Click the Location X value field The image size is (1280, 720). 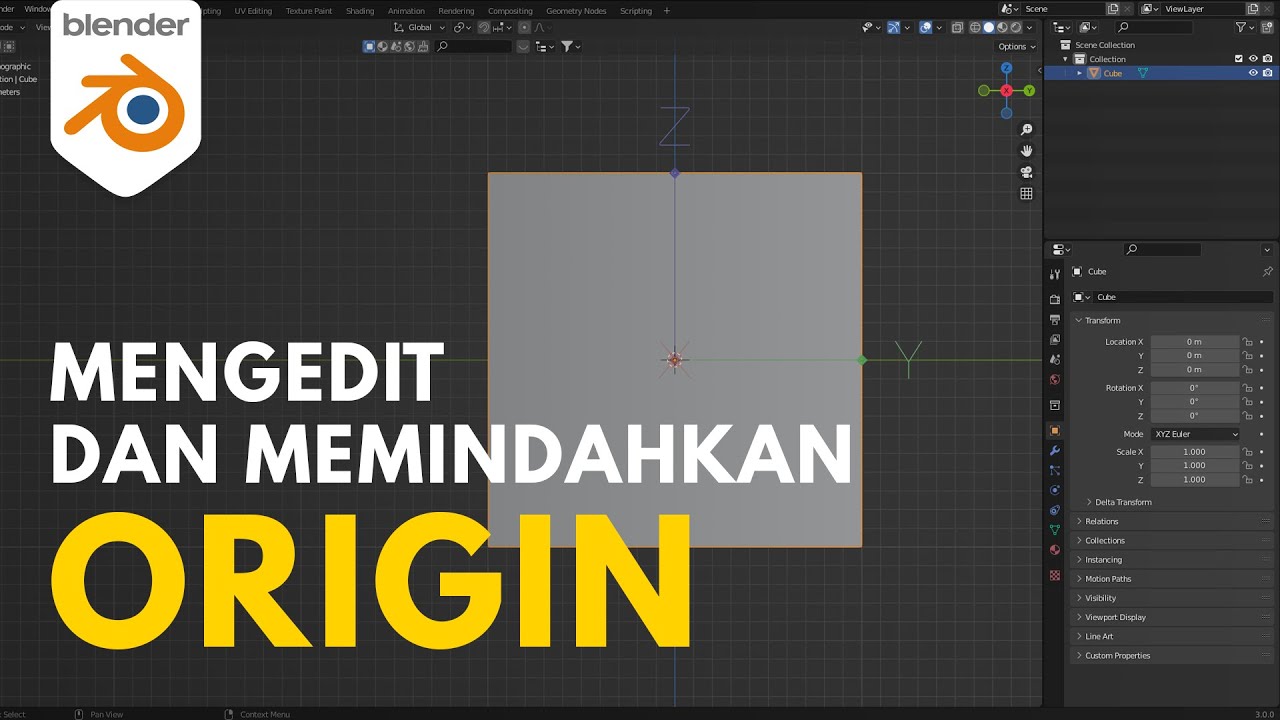(x=1195, y=342)
